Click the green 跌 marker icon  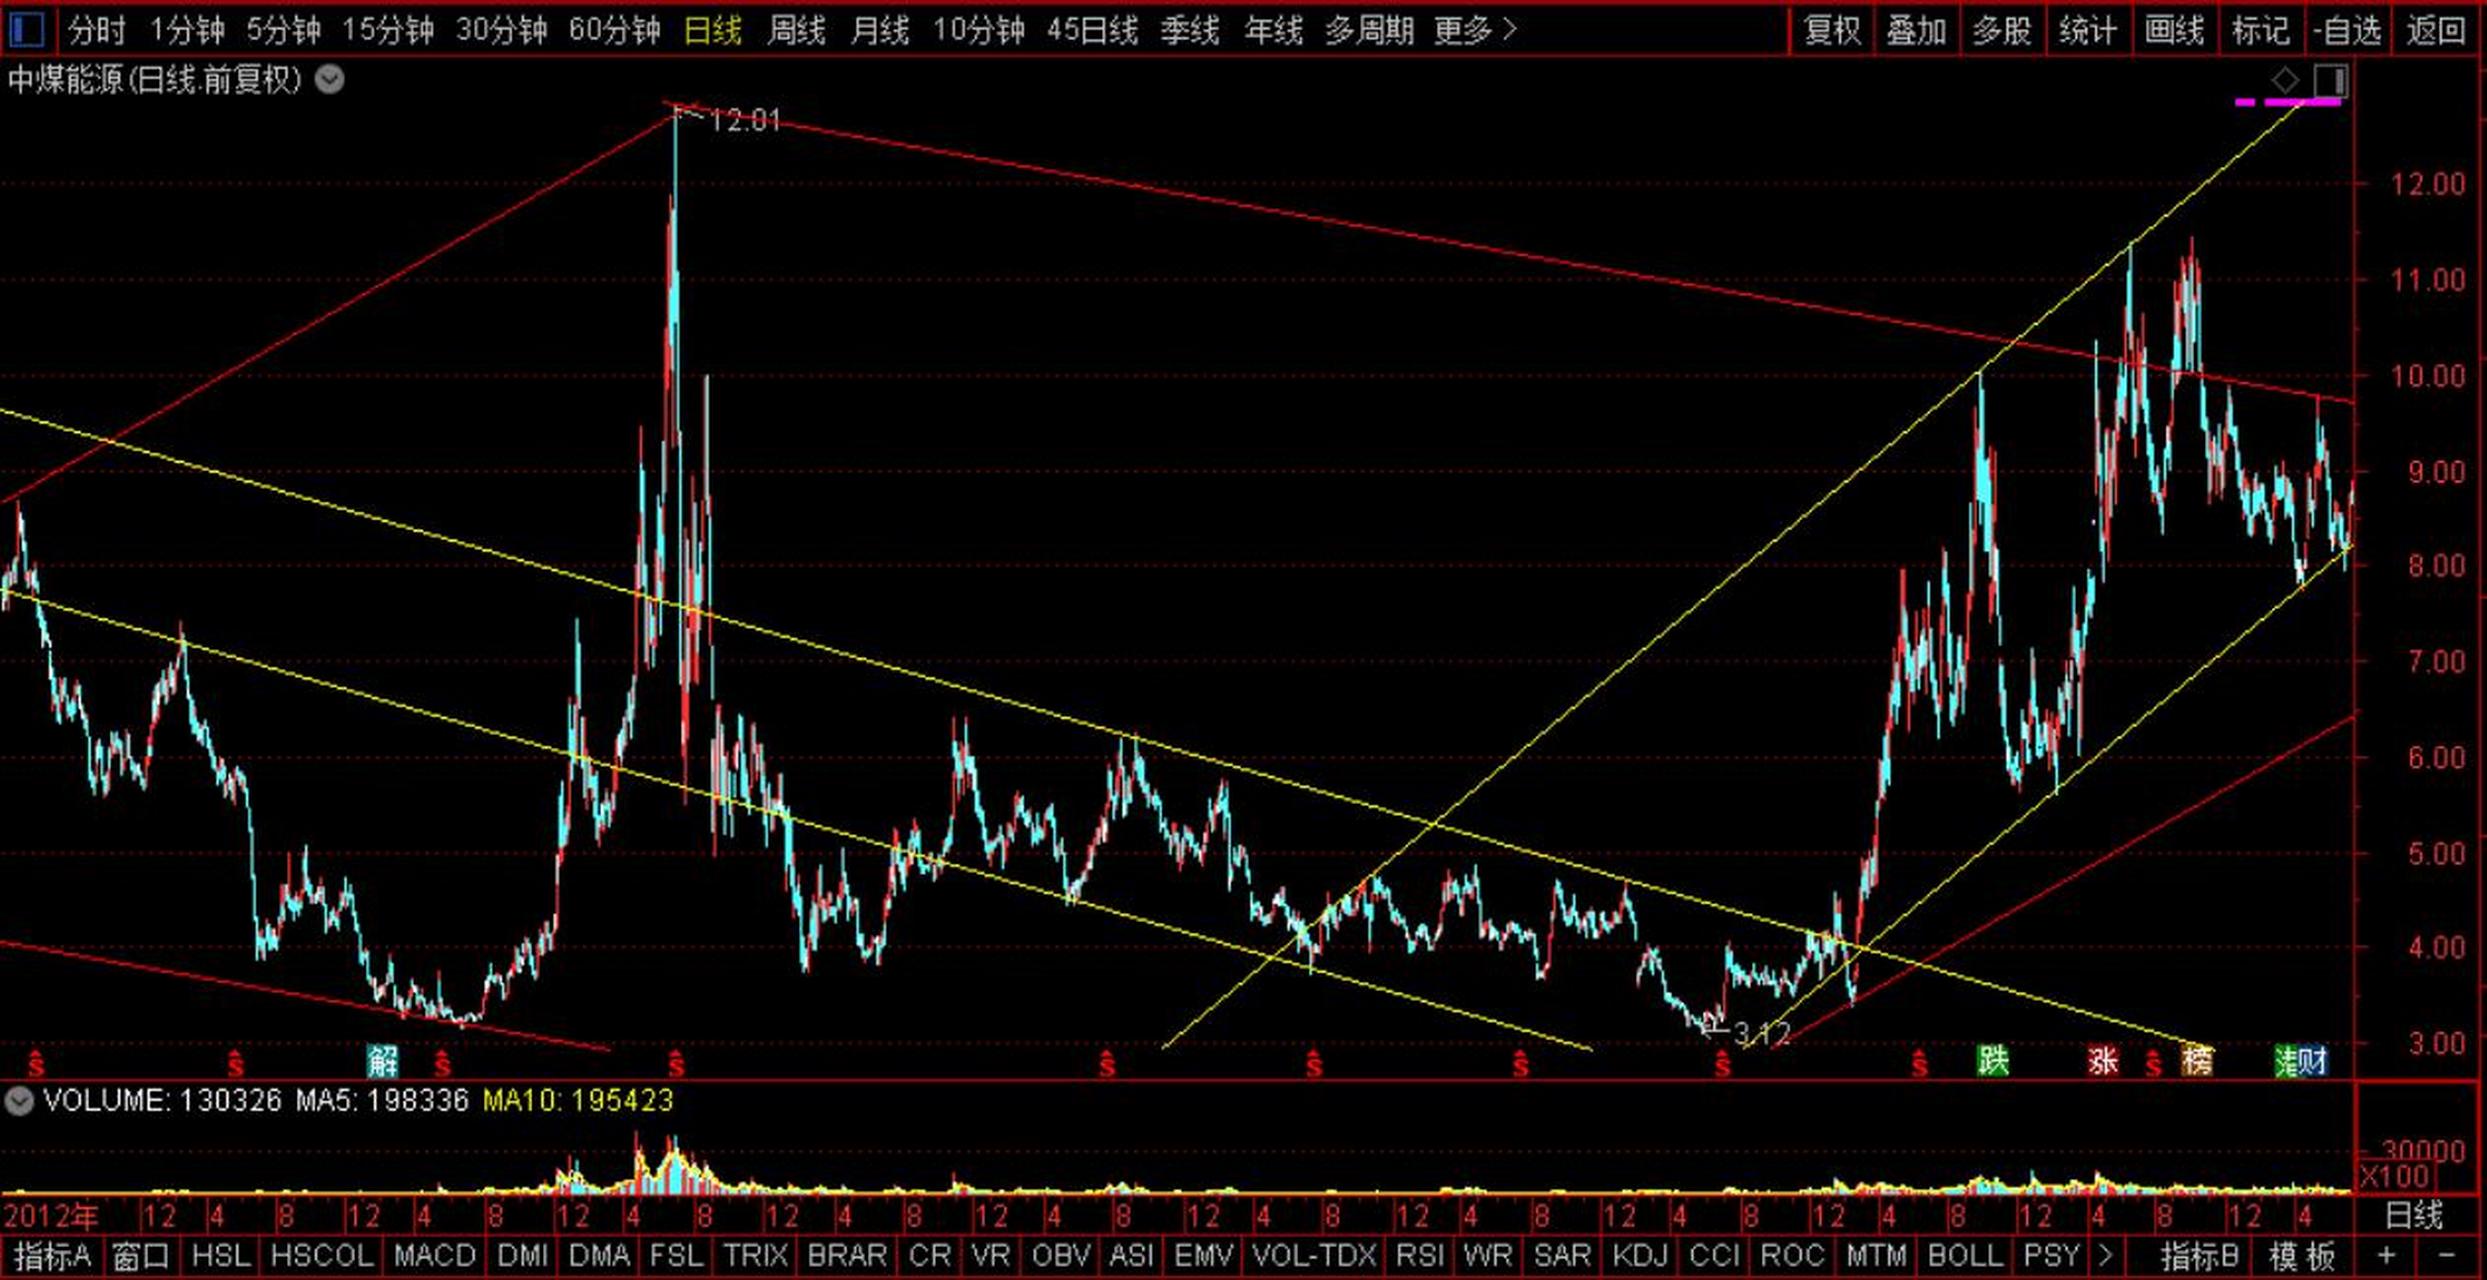tap(1993, 1060)
